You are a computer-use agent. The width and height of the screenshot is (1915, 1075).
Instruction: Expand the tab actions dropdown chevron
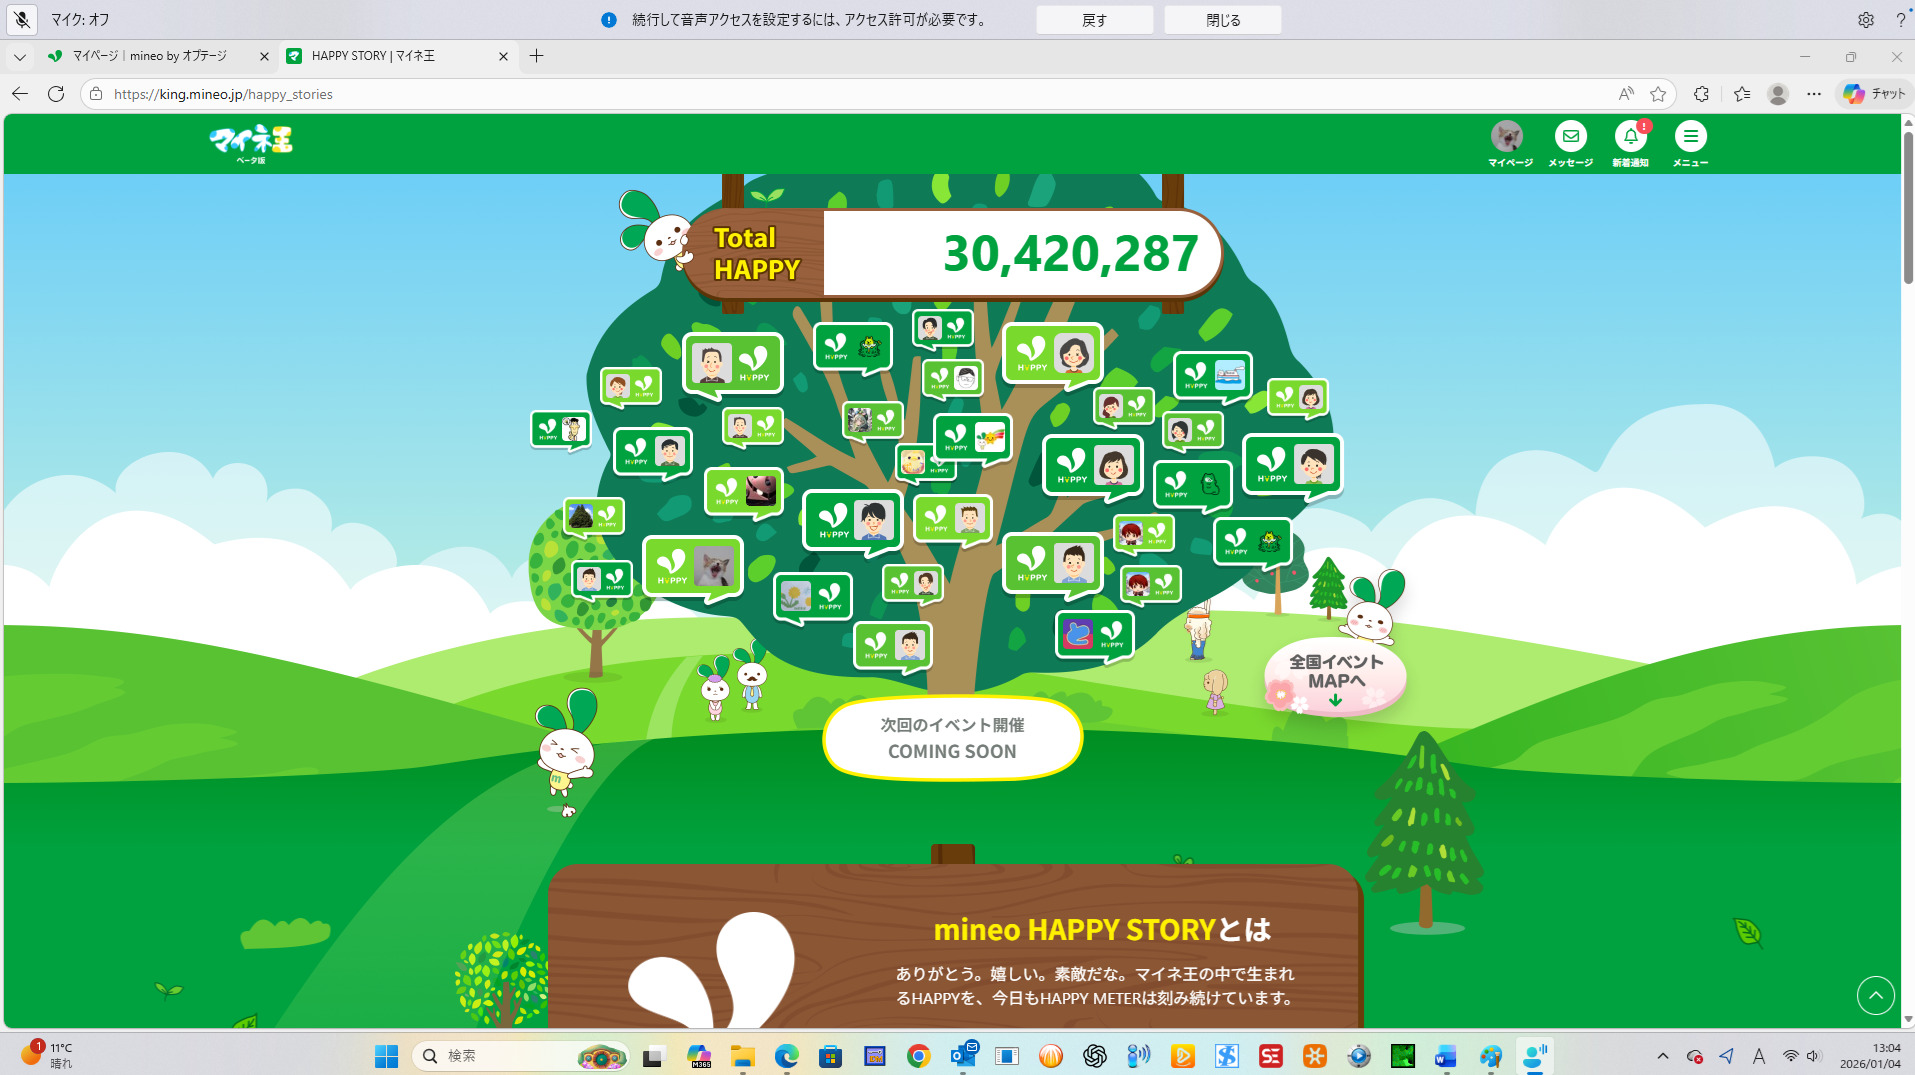click(x=19, y=56)
